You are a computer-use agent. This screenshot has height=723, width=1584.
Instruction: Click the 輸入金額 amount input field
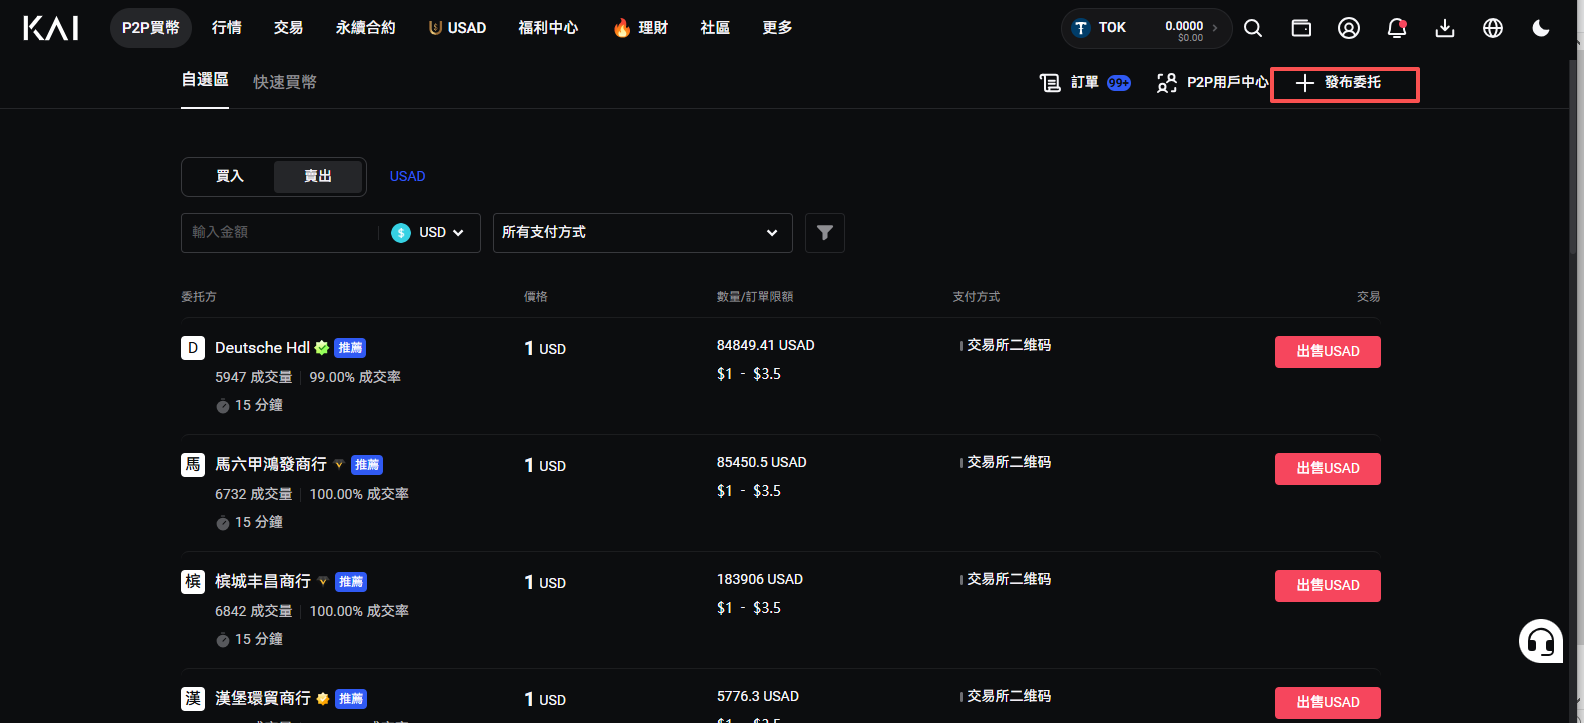tap(280, 232)
